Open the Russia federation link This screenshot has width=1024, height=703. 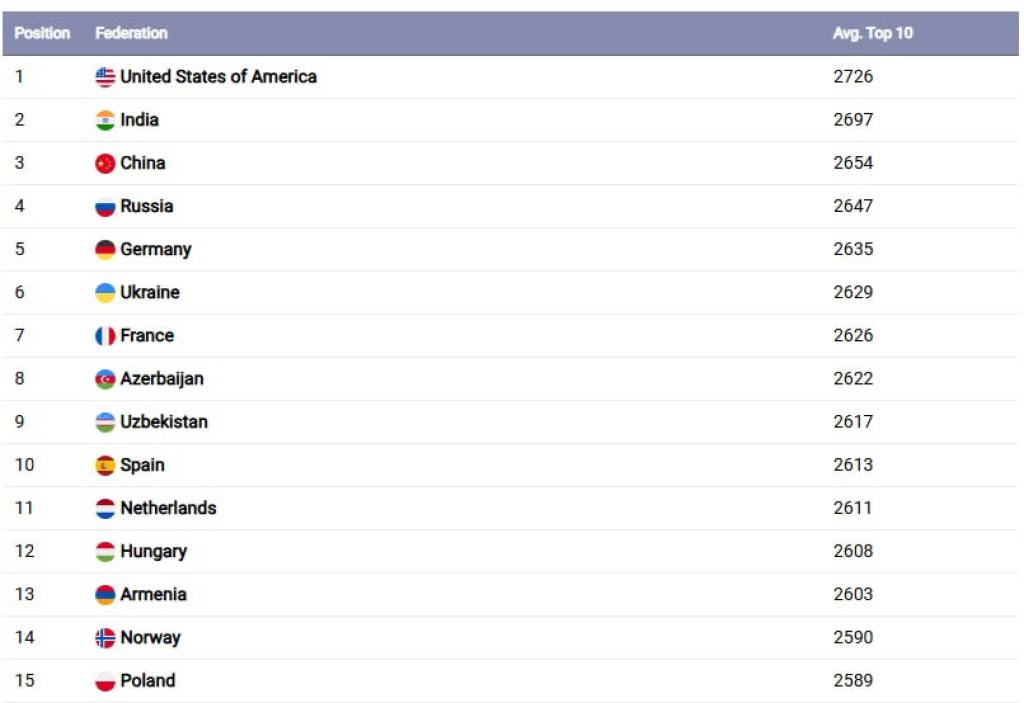coord(146,206)
